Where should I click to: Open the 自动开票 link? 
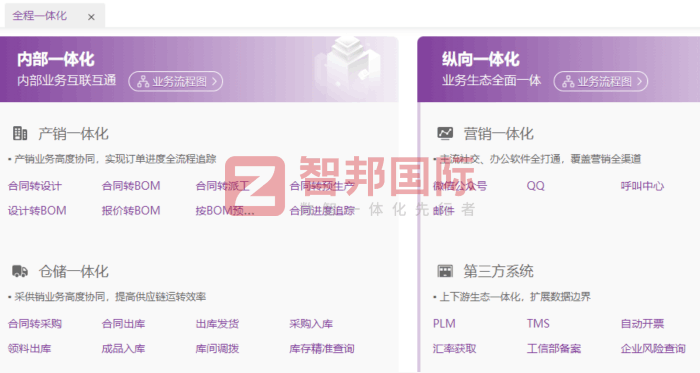pos(642,324)
